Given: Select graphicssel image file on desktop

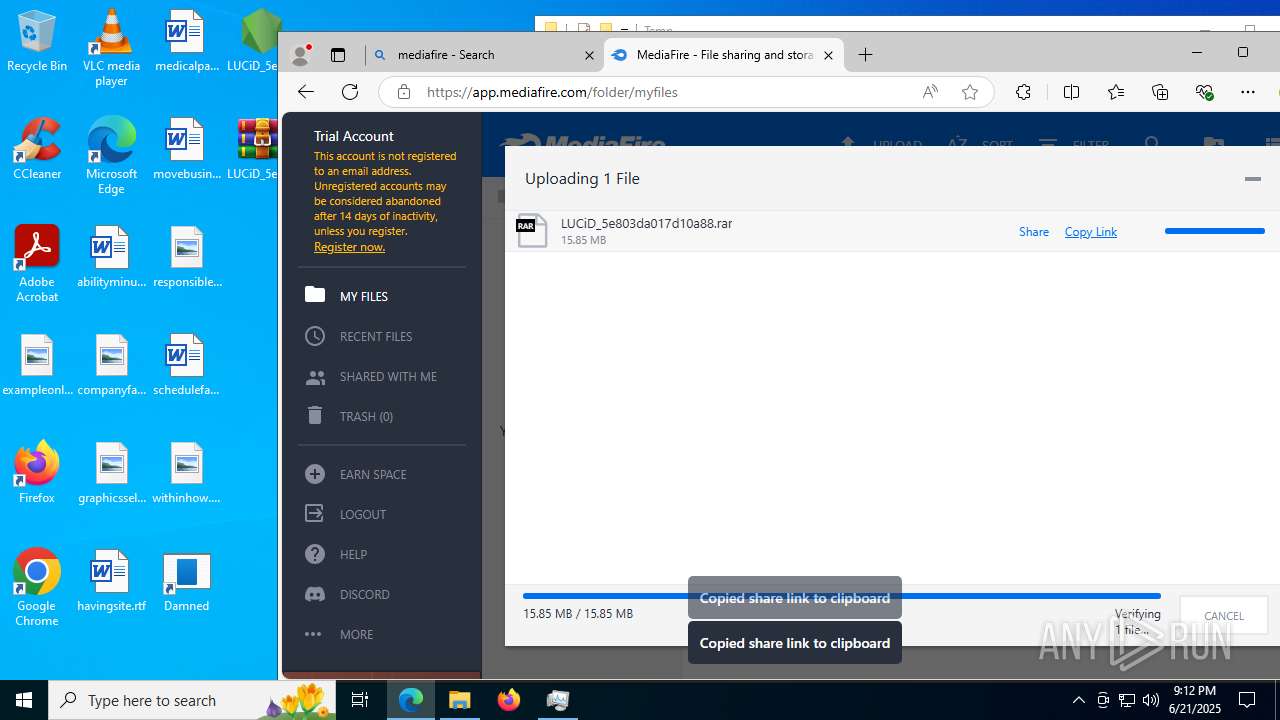Looking at the screenshot, I should [111, 473].
